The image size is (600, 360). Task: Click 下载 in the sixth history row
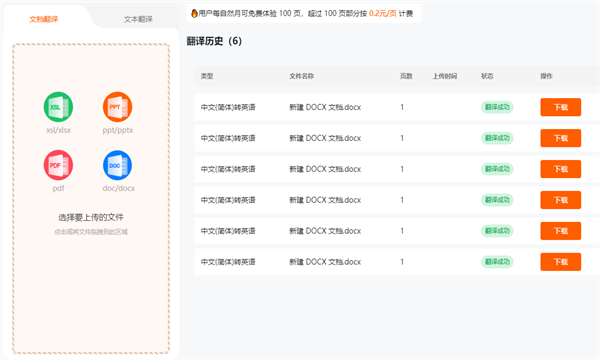[561, 262]
